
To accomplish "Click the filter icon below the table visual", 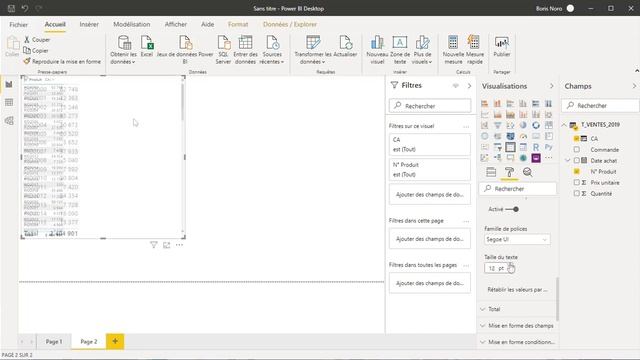I will click(x=153, y=245).
